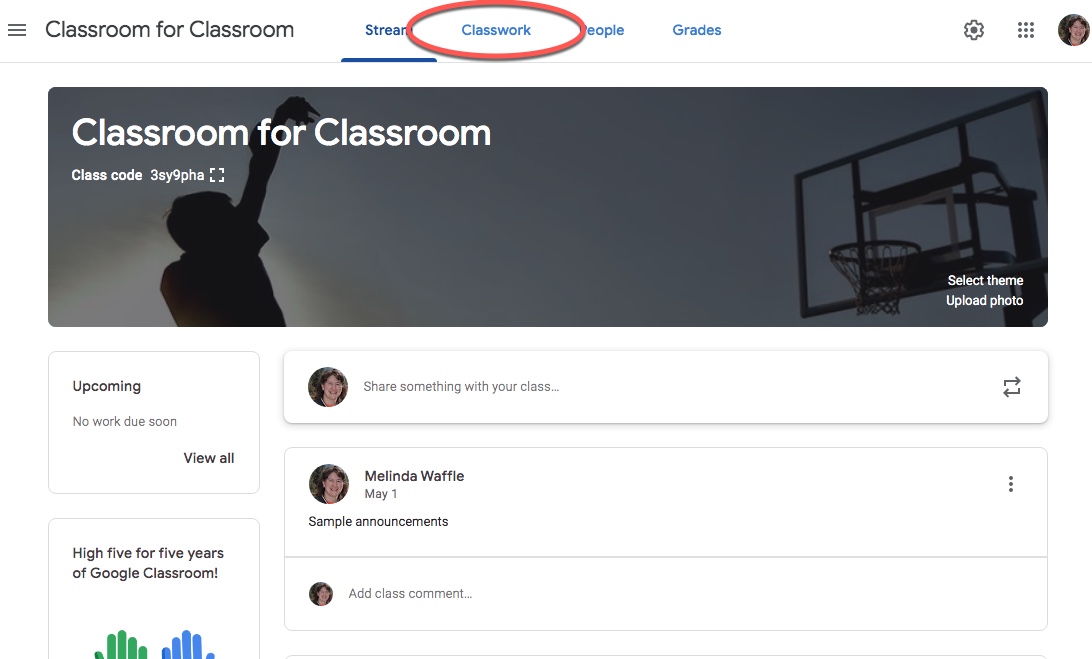Display class code in full screen

coord(217,175)
